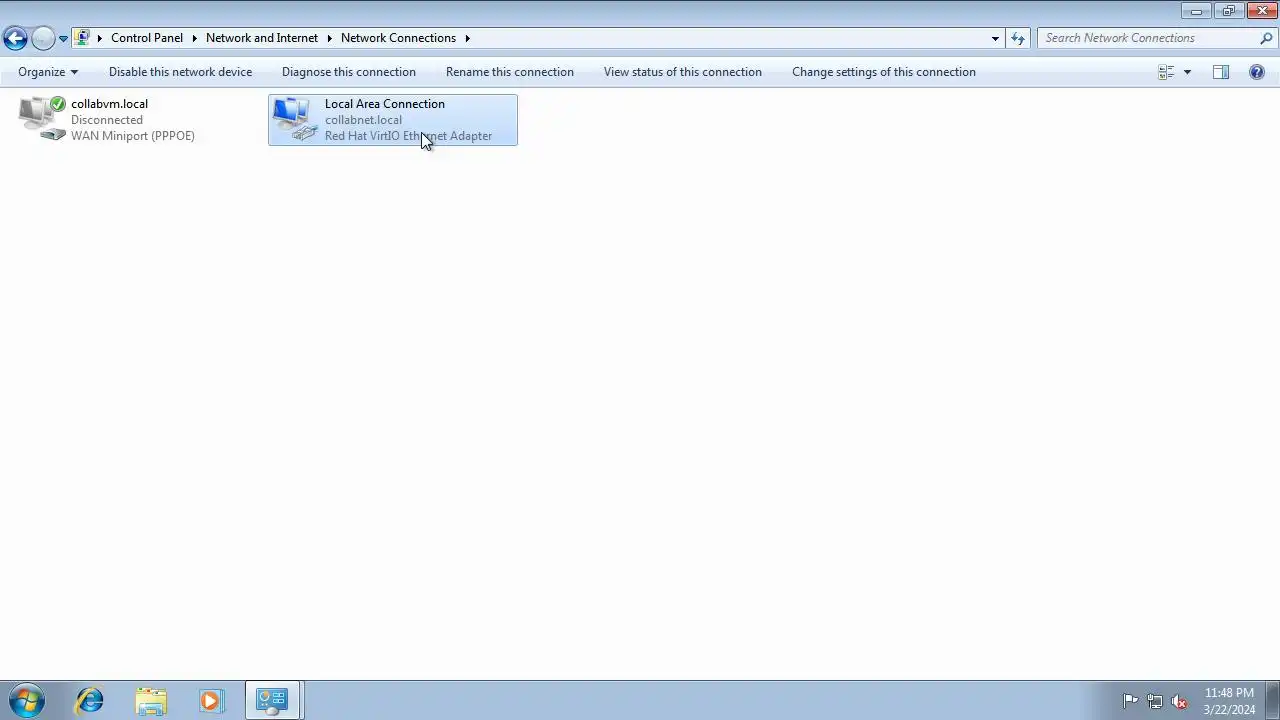Click the Network and Internet breadcrumb
The width and height of the screenshot is (1280, 720).
click(x=262, y=38)
